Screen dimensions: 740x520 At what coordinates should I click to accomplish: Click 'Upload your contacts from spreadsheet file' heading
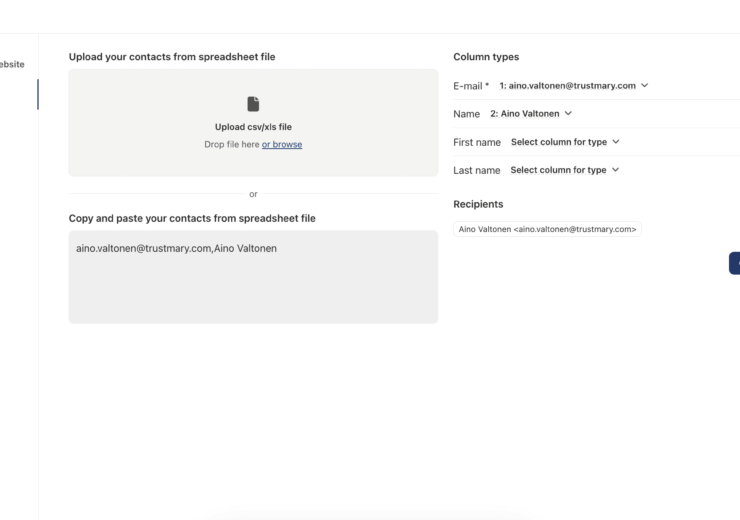(172, 57)
